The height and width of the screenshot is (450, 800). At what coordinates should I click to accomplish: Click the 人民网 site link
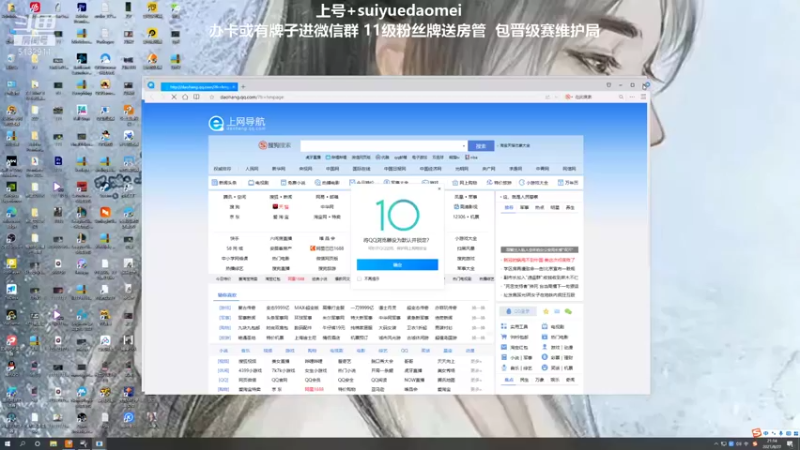tap(252, 169)
